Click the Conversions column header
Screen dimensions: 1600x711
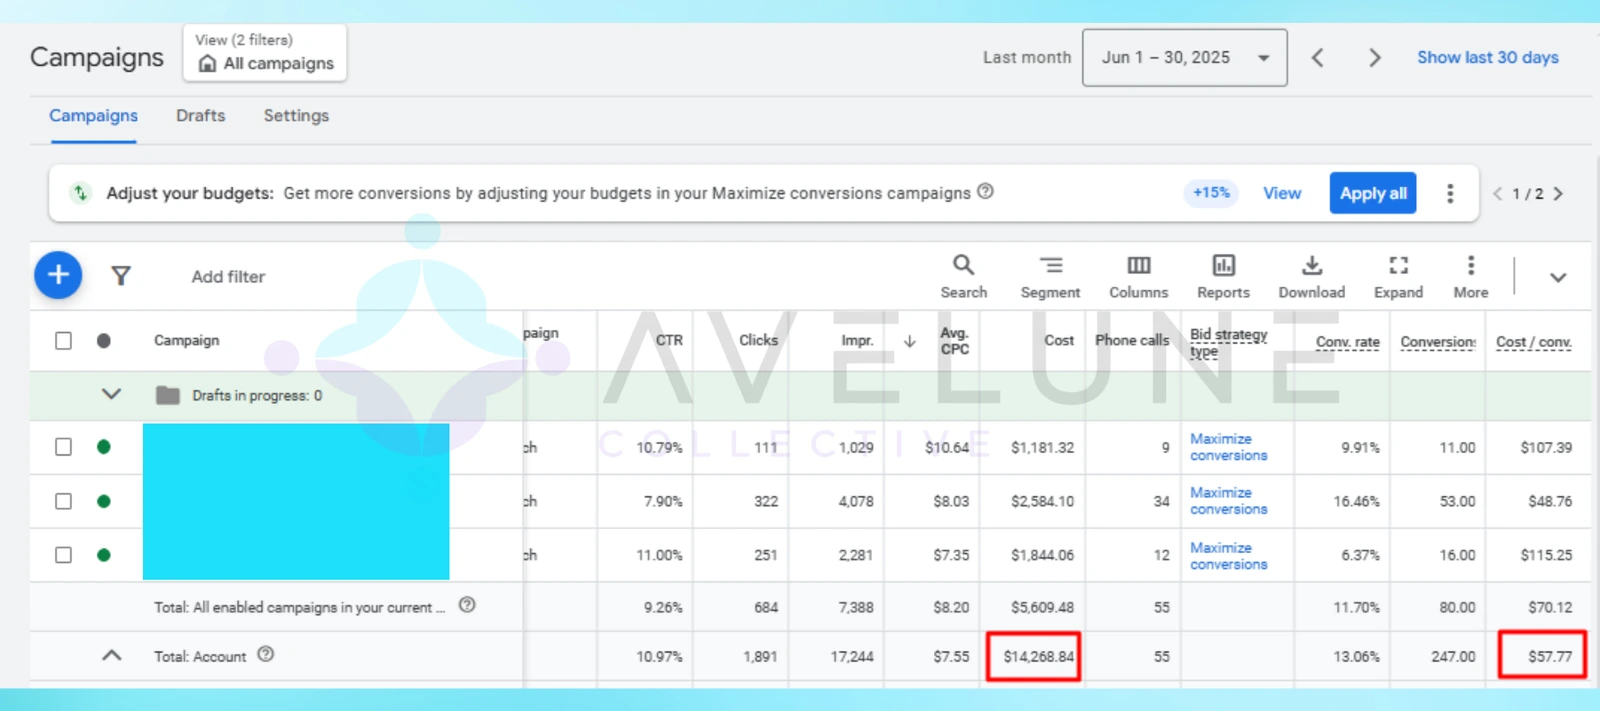1438,342
